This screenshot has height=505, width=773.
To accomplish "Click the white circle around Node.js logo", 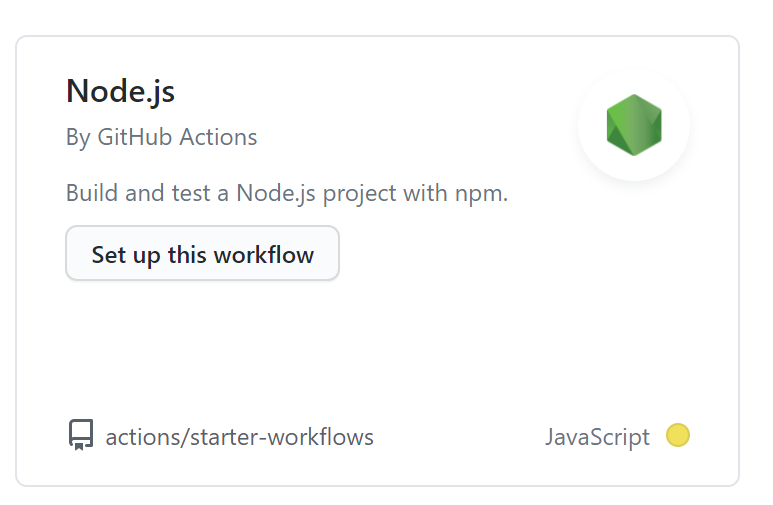I will point(634,125).
